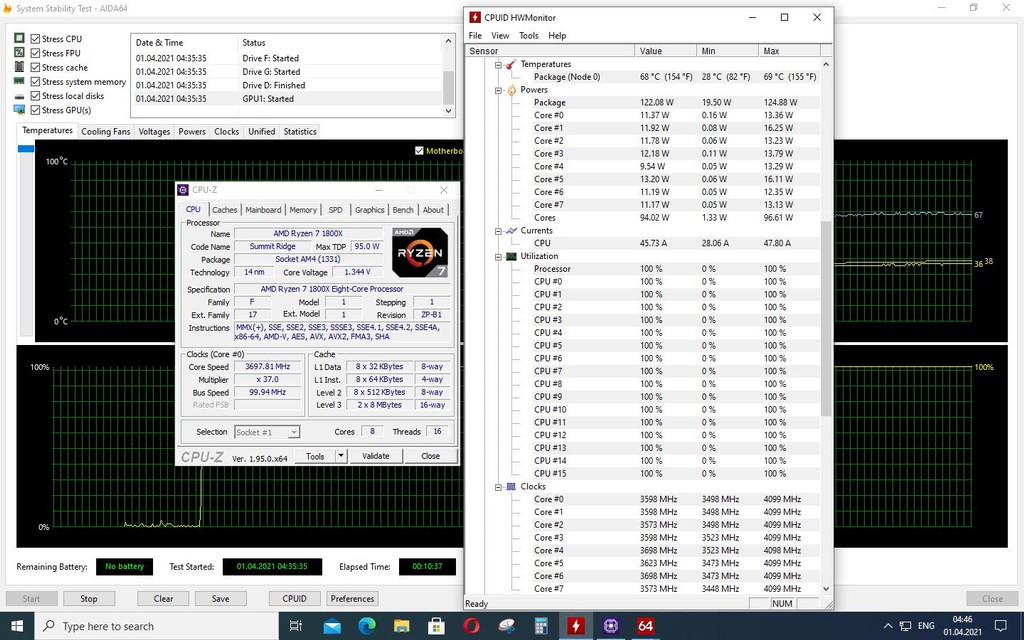The width and height of the screenshot is (1024, 640).
Task: Open the Bench tab in CPU-Z
Action: pyautogui.click(x=403, y=210)
